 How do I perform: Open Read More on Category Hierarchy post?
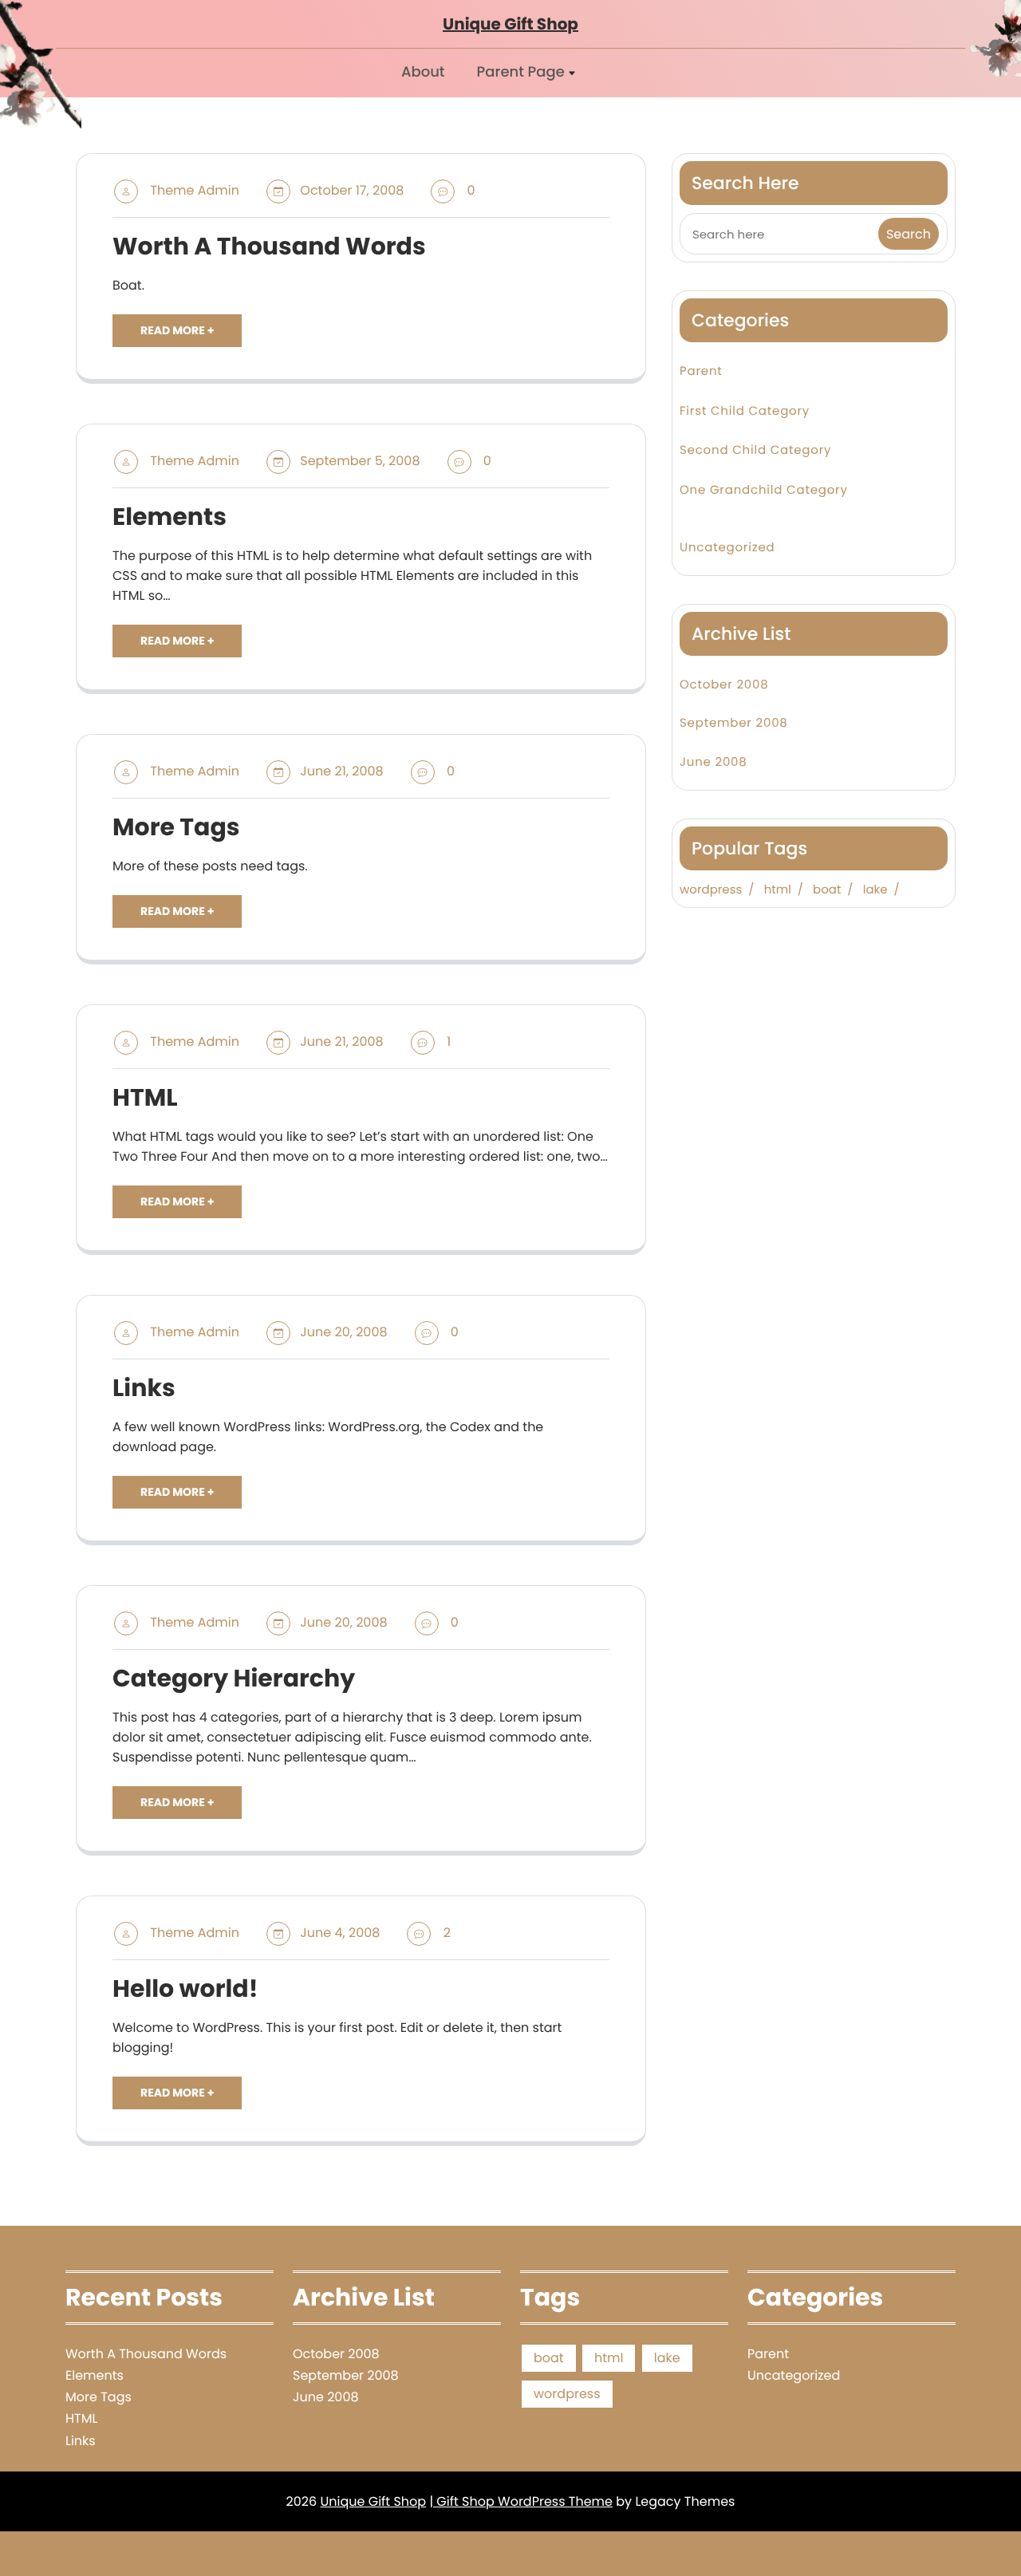177,1802
